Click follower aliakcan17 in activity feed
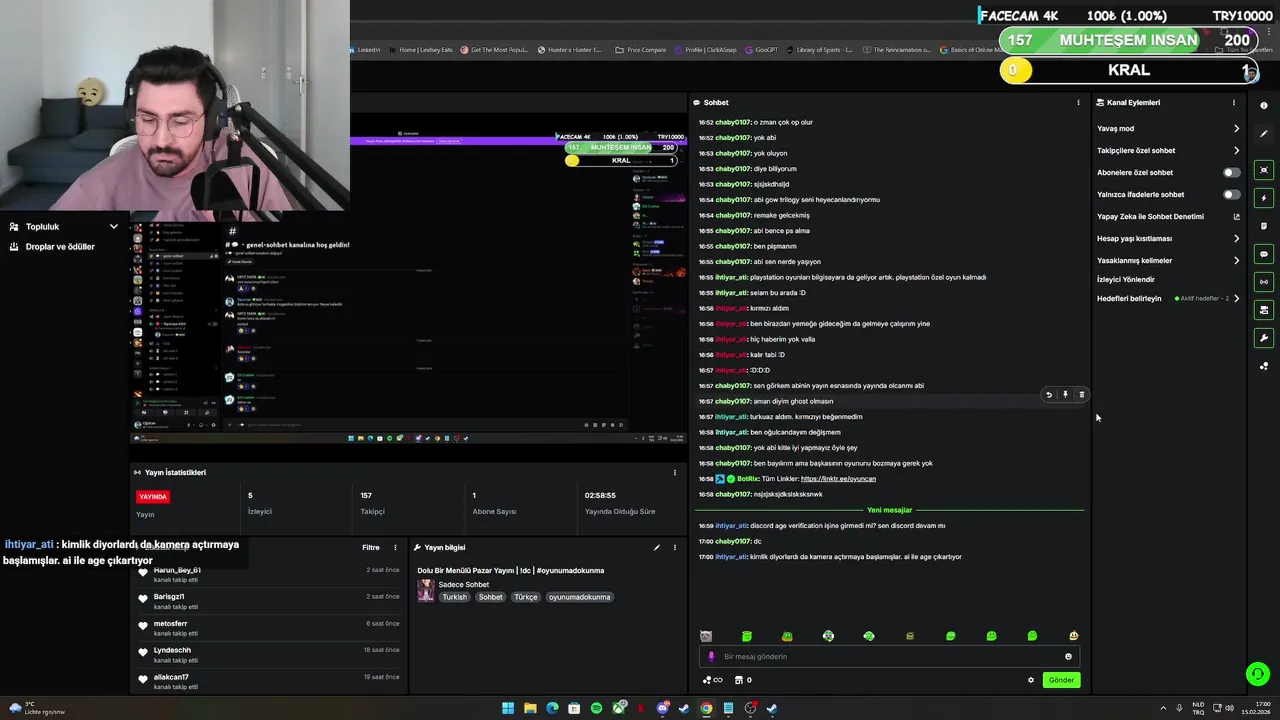Viewport: 1280px width, 720px height. click(171, 677)
